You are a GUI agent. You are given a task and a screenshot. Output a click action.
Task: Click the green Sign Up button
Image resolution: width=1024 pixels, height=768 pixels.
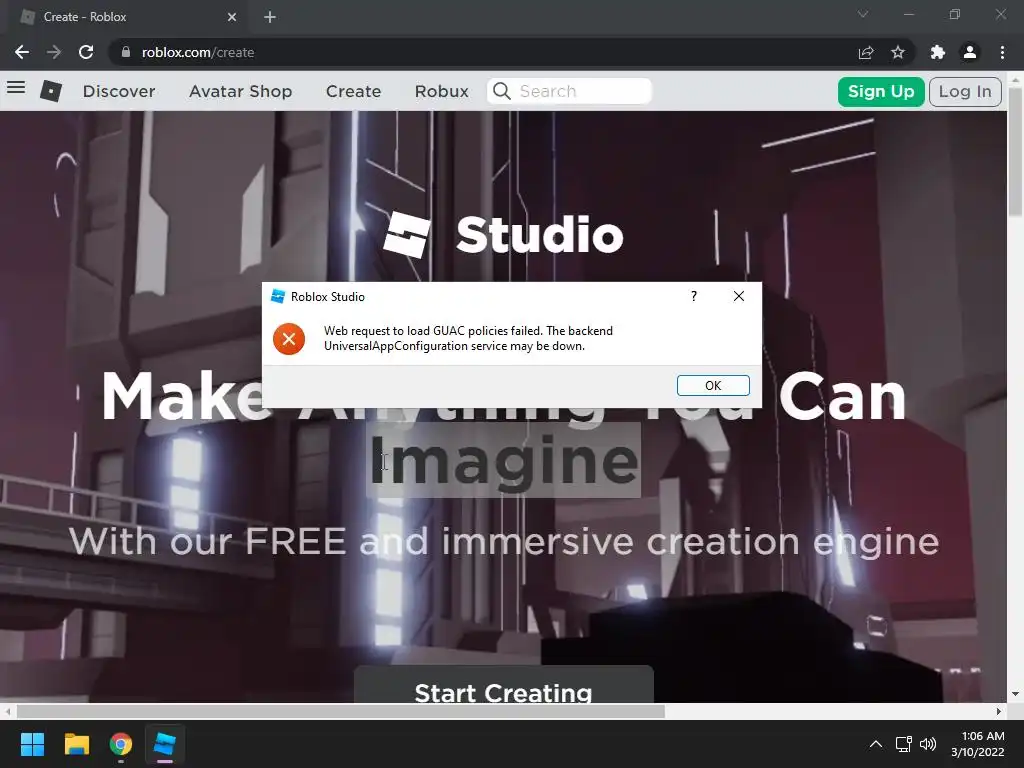coord(880,91)
